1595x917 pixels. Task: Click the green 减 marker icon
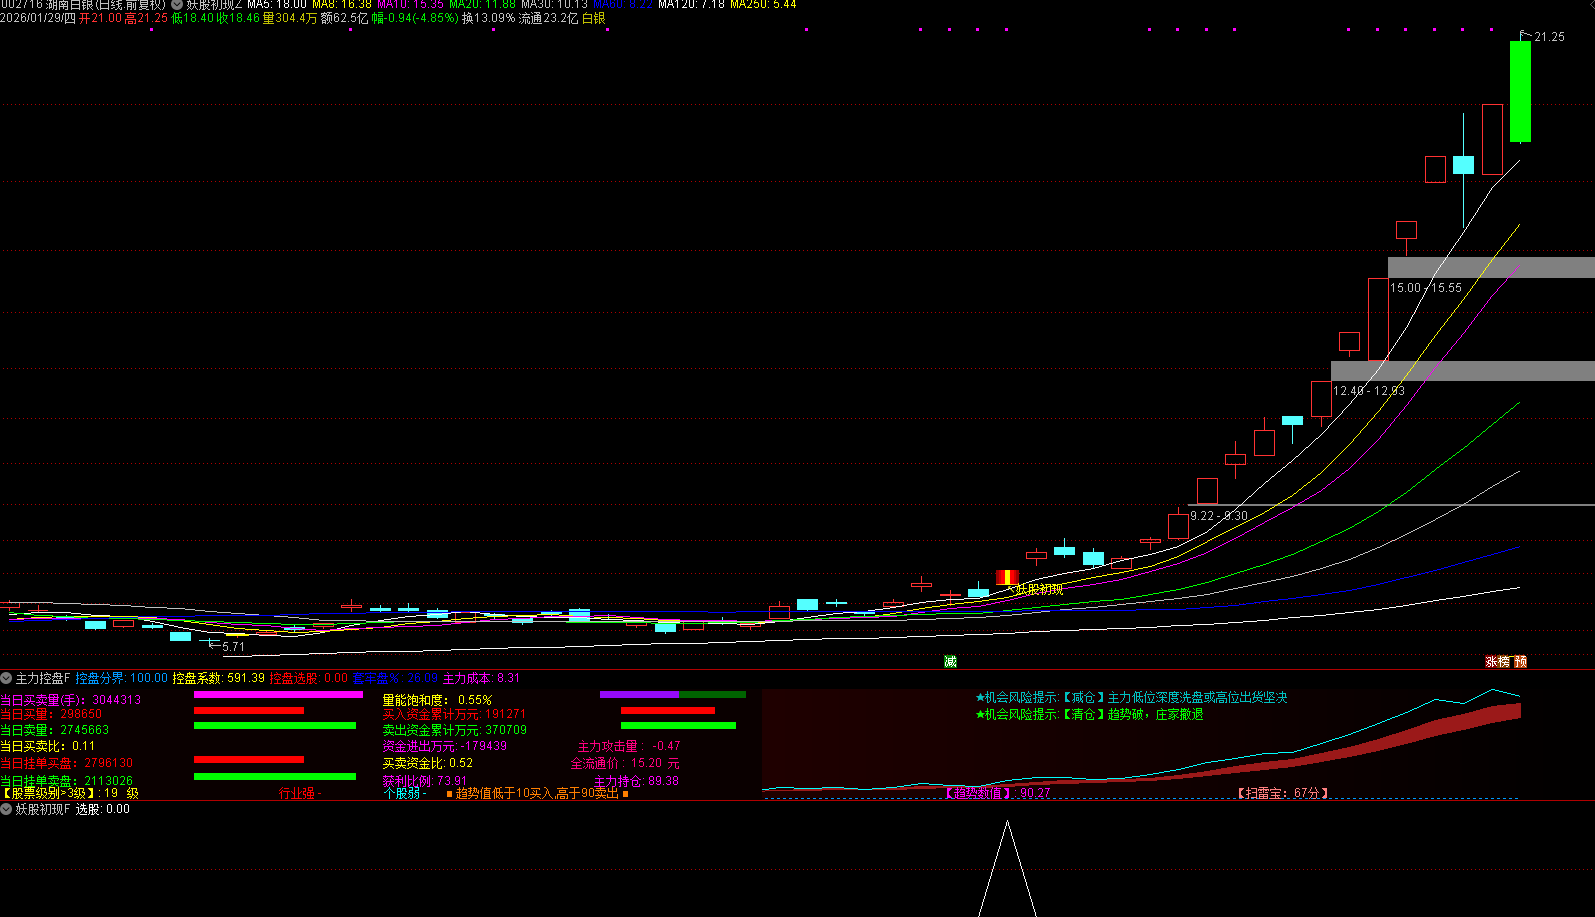coord(950,661)
